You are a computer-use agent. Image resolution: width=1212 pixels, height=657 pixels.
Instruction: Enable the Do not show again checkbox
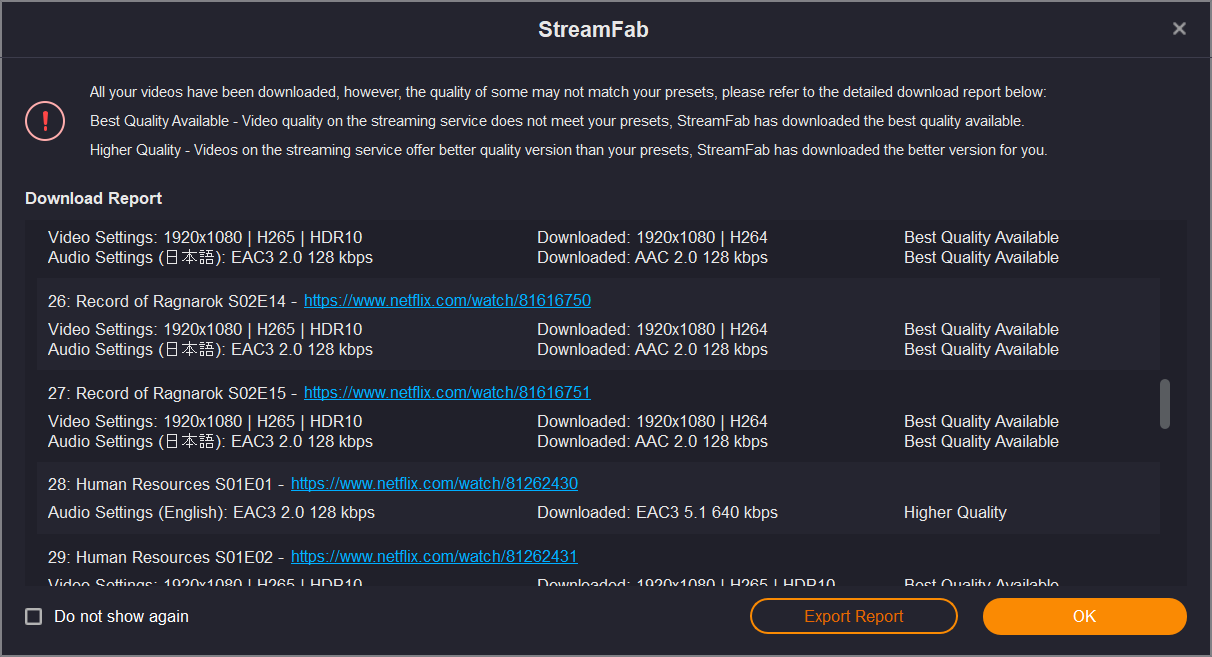34,616
